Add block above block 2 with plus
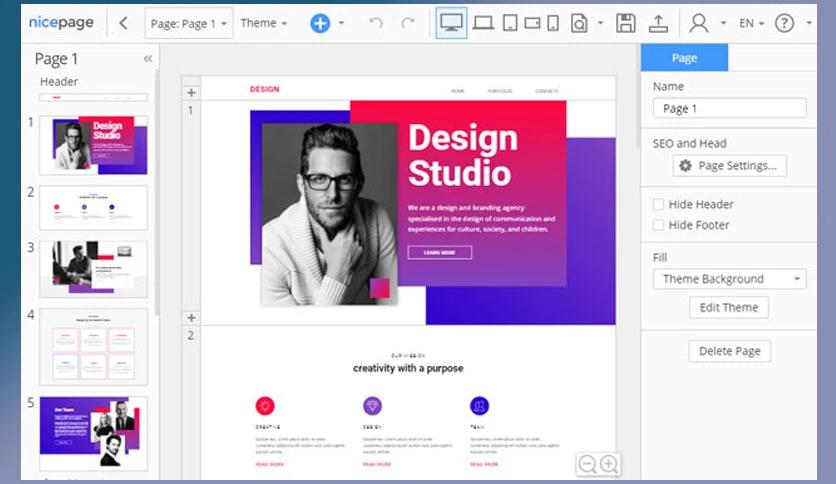Screen dimensions: 836x484 (191, 318)
